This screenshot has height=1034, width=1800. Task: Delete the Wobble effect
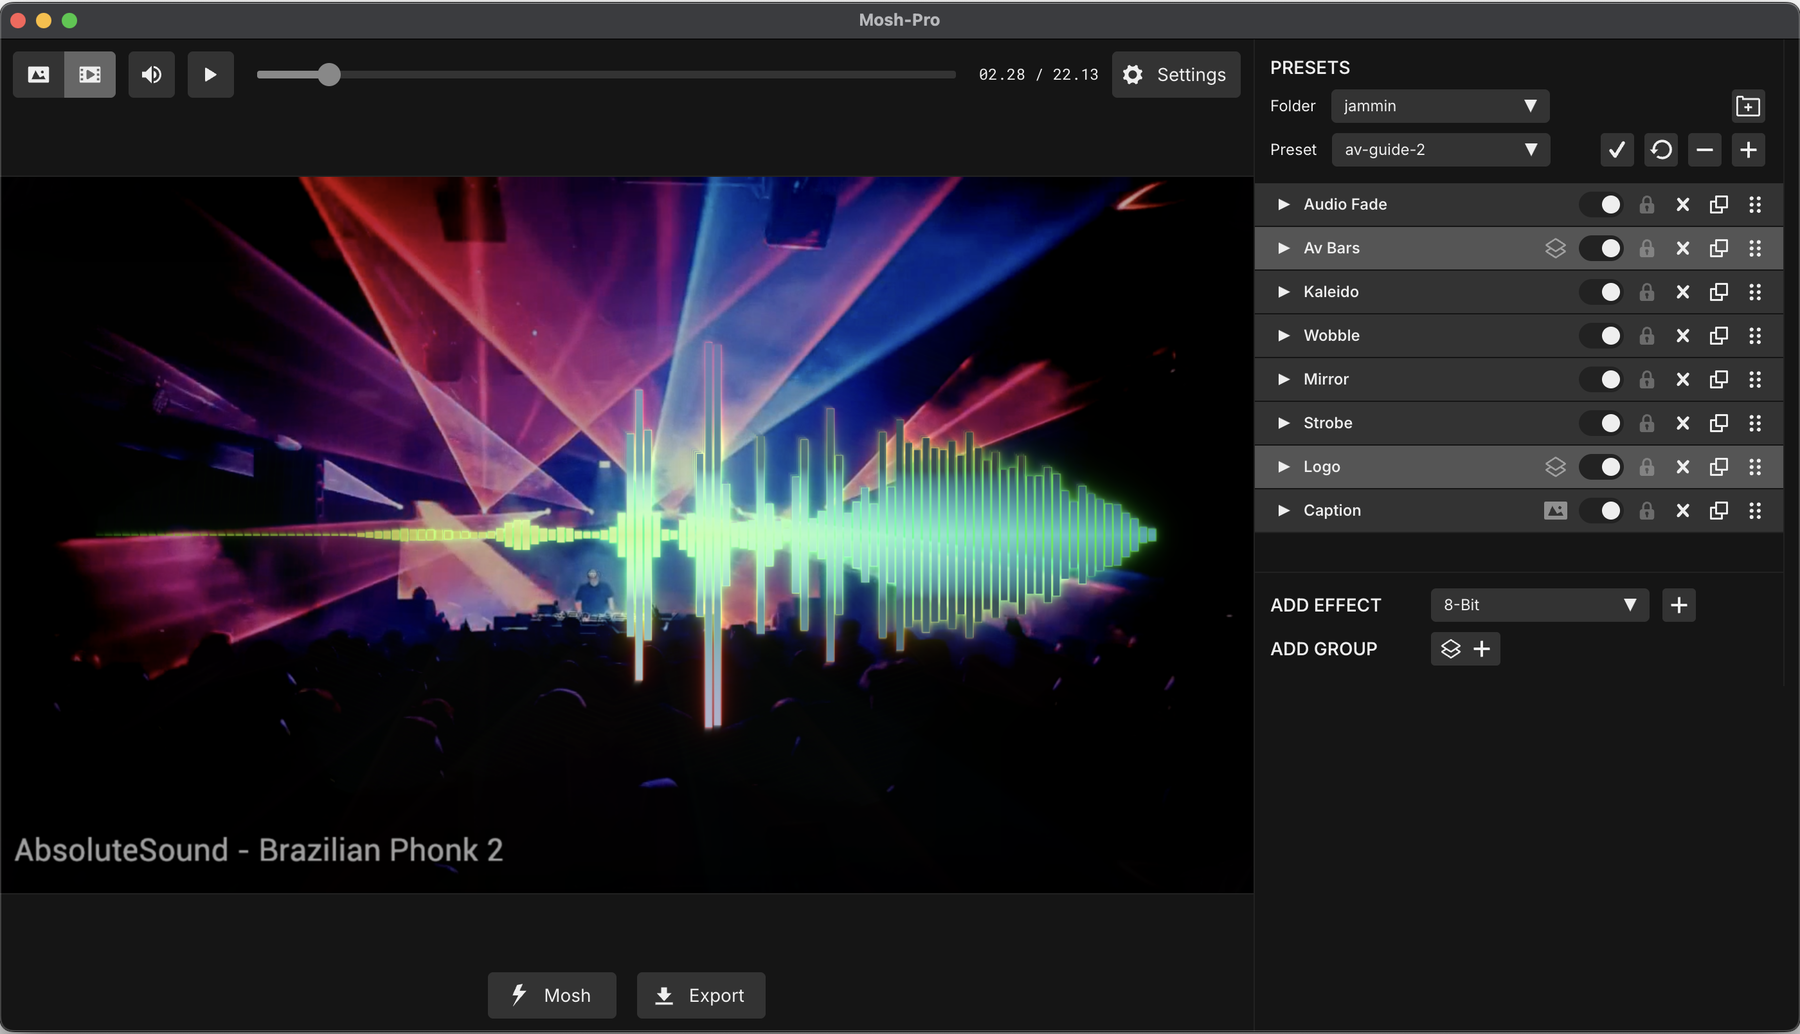click(x=1683, y=336)
